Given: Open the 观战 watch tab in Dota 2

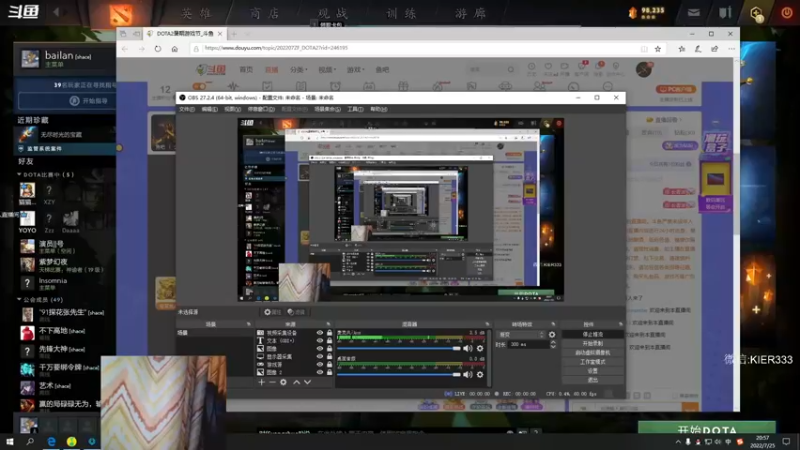Looking at the screenshot, I should click(333, 13).
